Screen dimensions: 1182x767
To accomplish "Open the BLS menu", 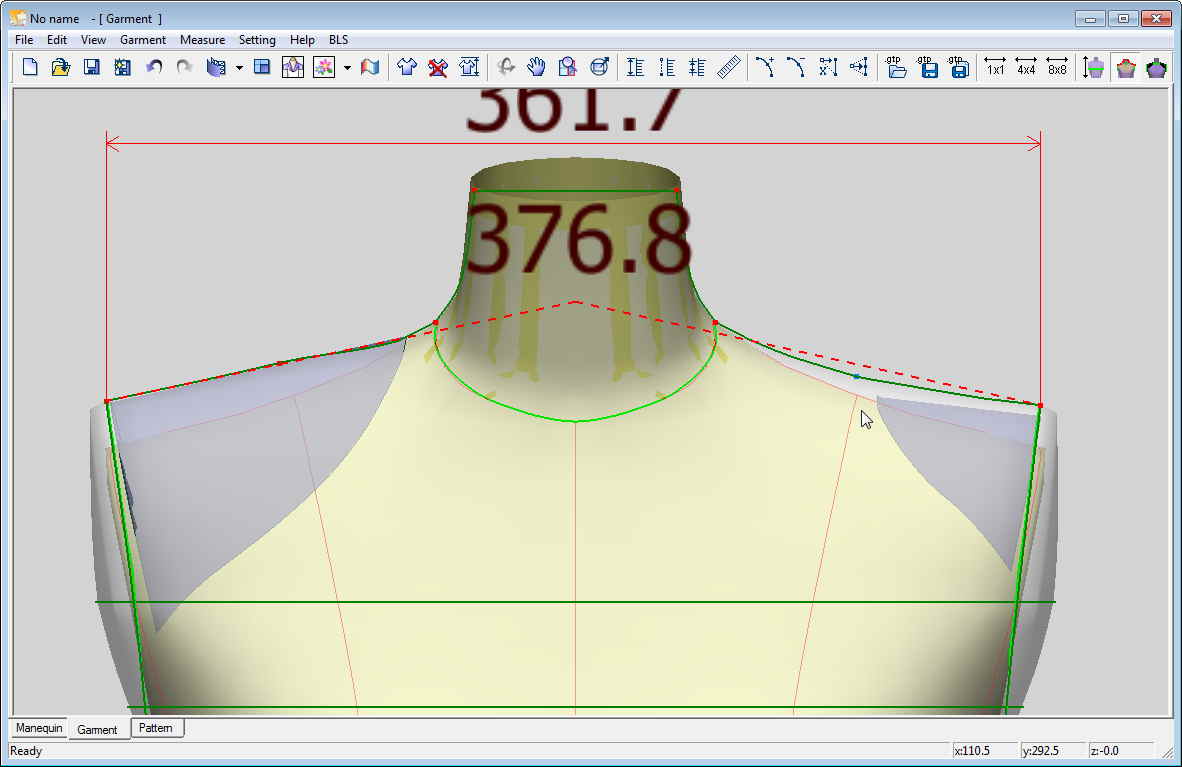I will 338,40.
